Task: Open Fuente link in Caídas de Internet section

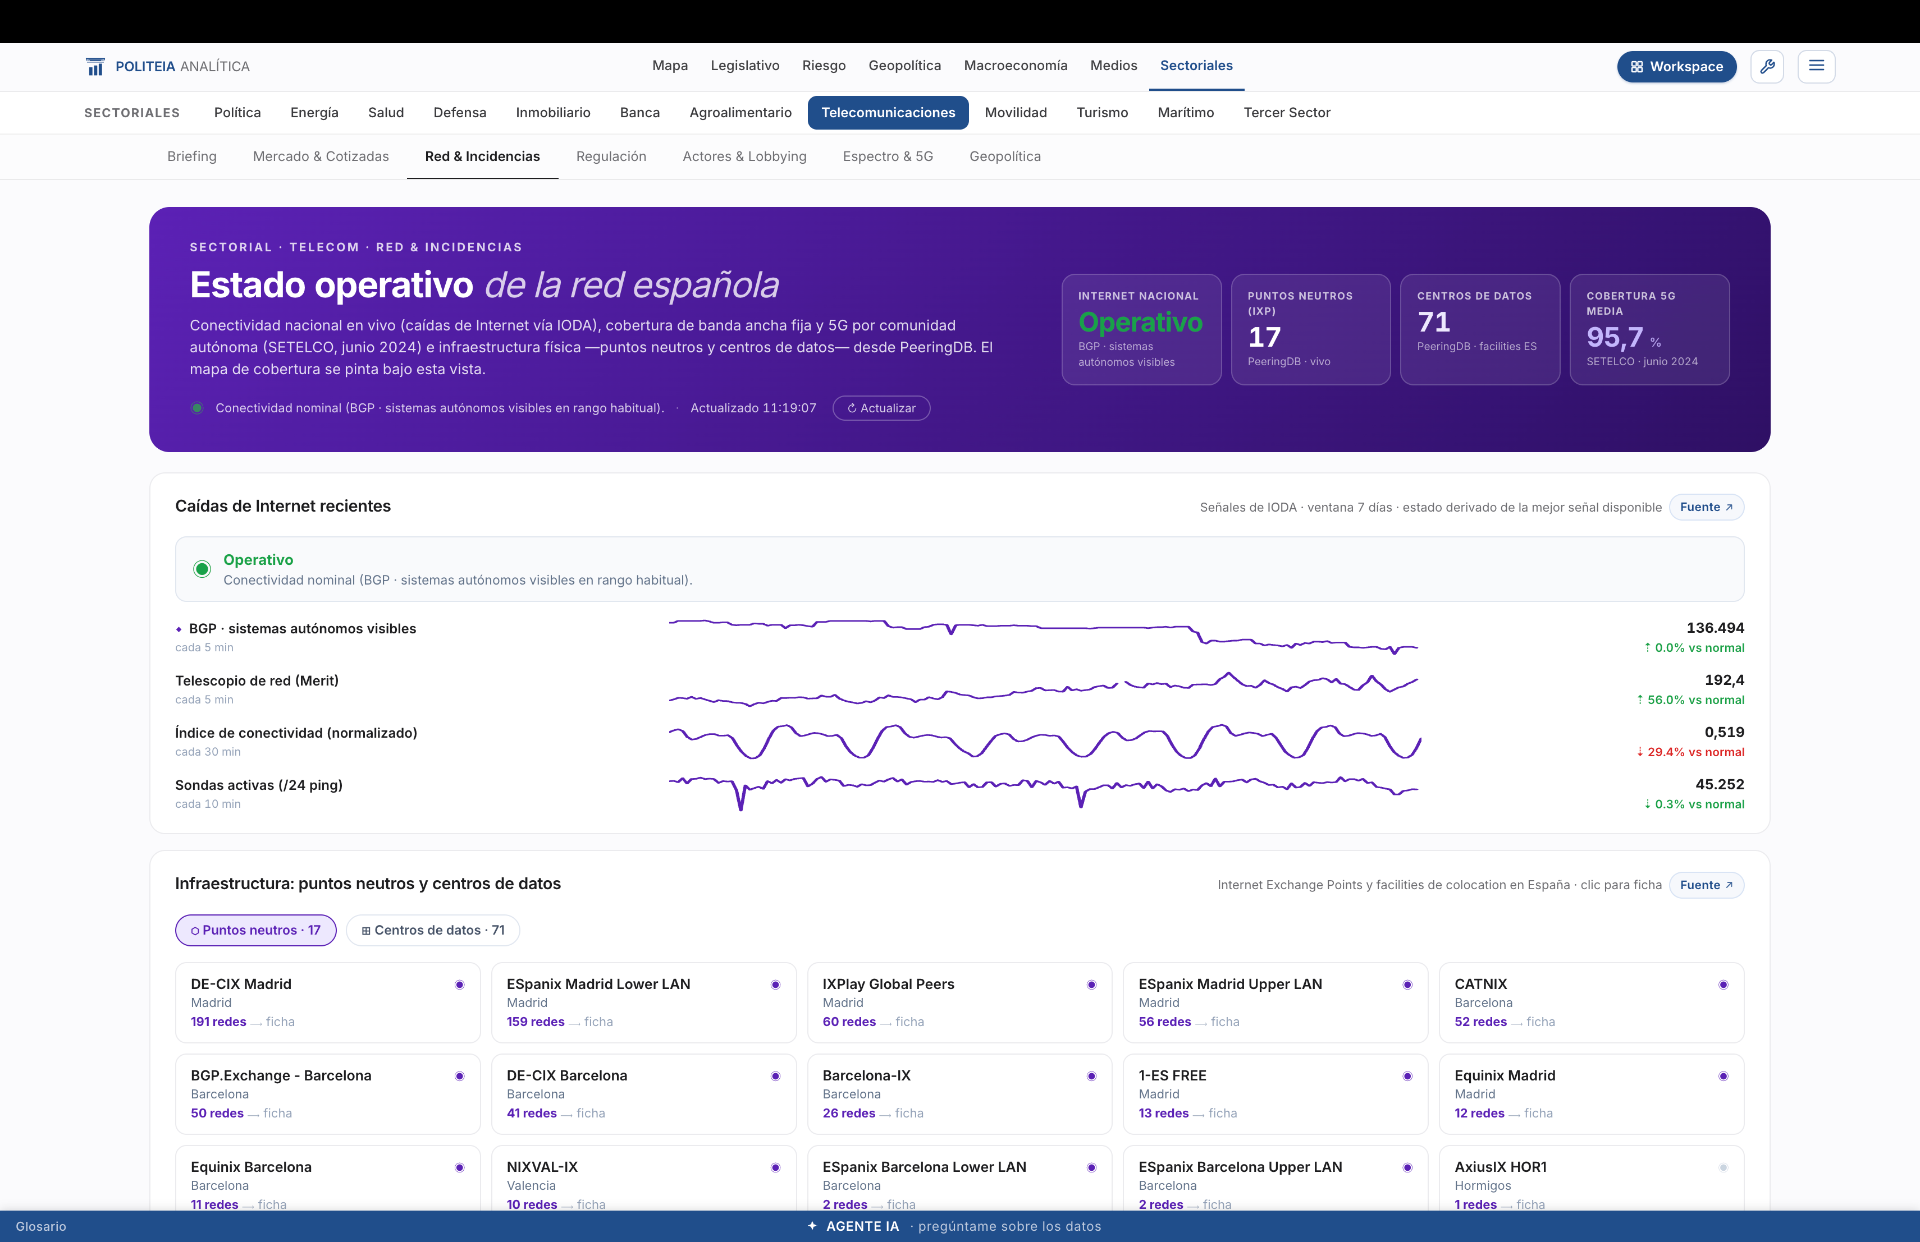Action: (1706, 507)
